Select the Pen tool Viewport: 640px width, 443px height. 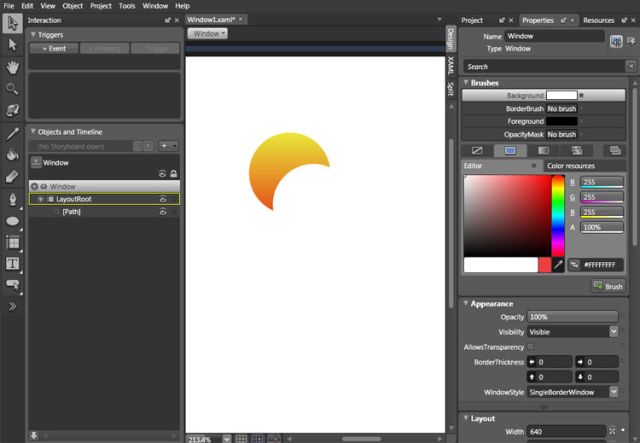tap(12, 200)
